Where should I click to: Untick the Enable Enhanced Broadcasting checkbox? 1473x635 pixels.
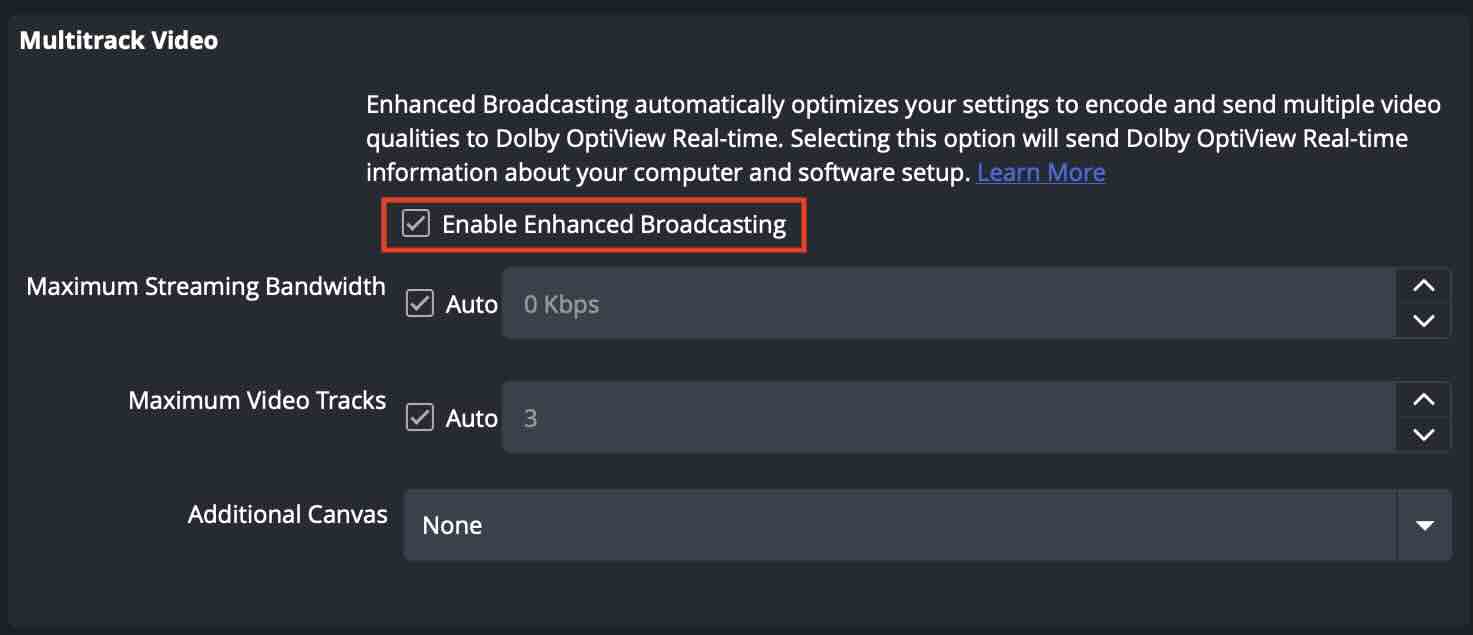[416, 224]
